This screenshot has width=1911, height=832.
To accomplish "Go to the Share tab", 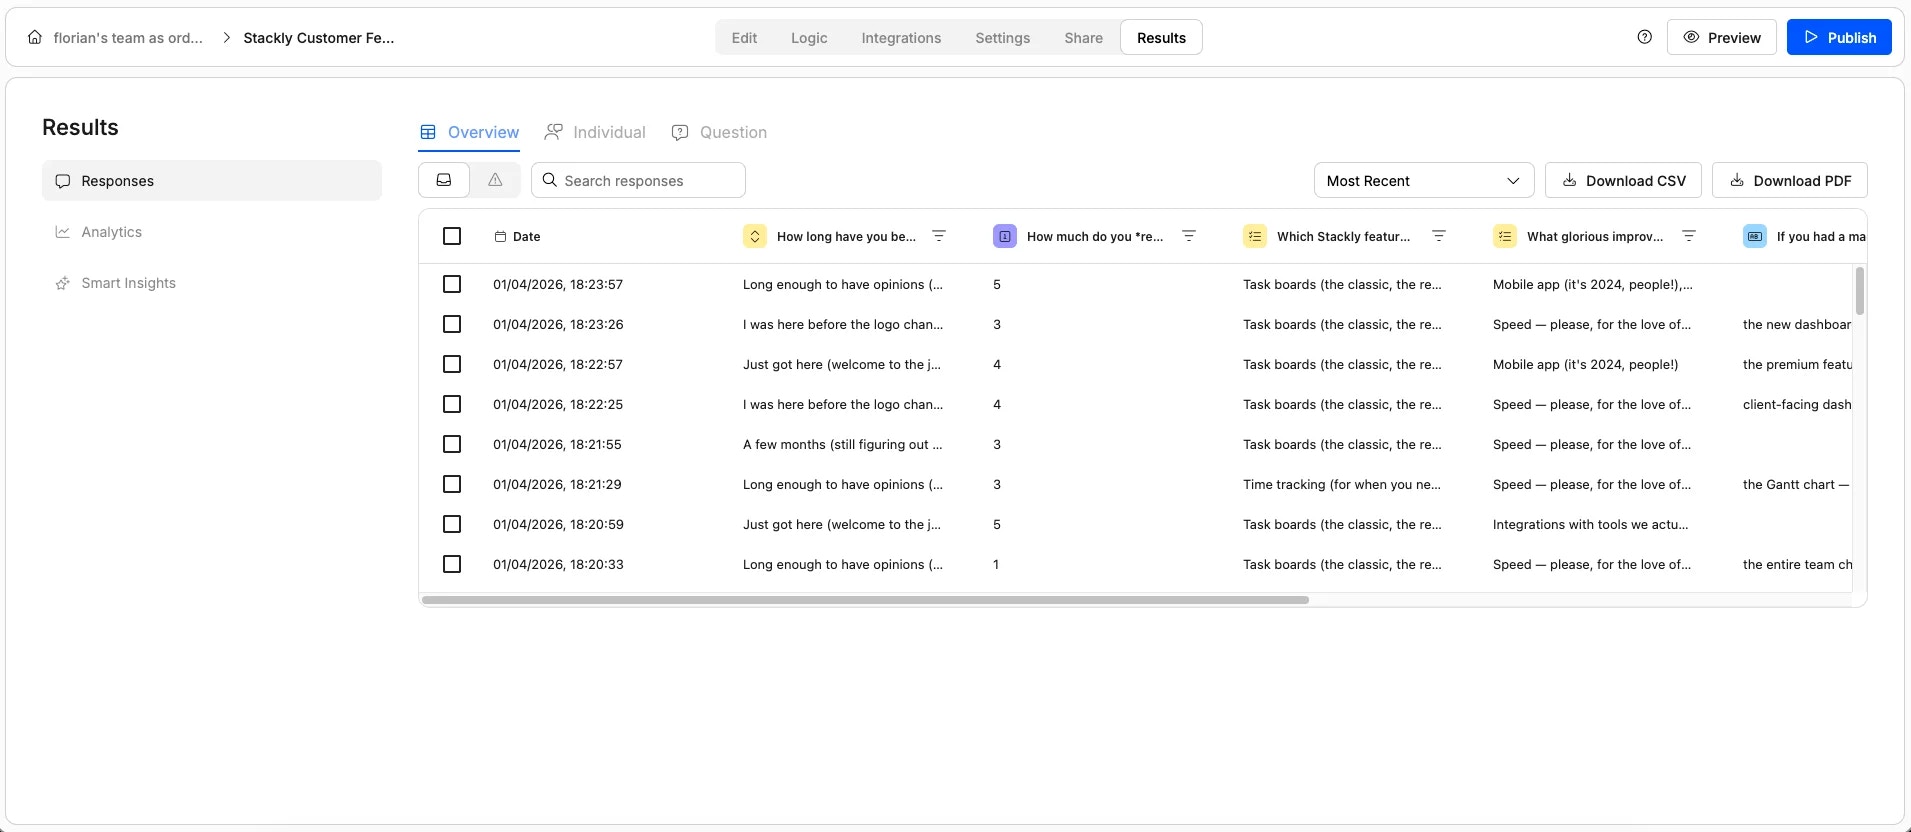I will pyautogui.click(x=1083, y=37).
